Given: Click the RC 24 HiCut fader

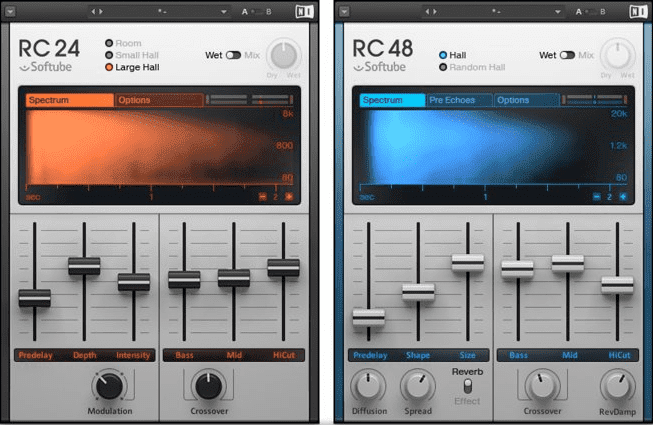Looking at the screenshot, I should coord(283,268).
